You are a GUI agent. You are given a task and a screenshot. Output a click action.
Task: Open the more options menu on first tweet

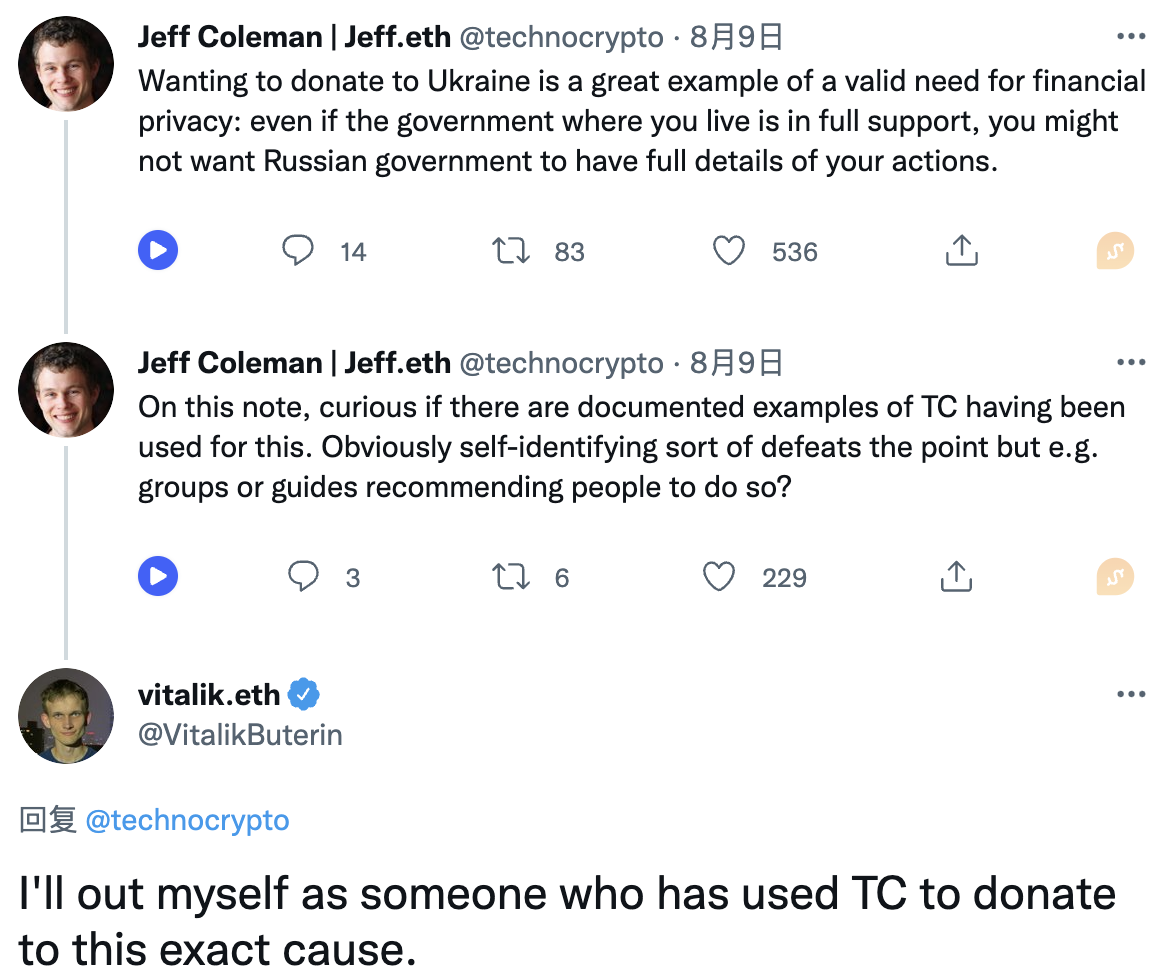(x=1130, y=37)
